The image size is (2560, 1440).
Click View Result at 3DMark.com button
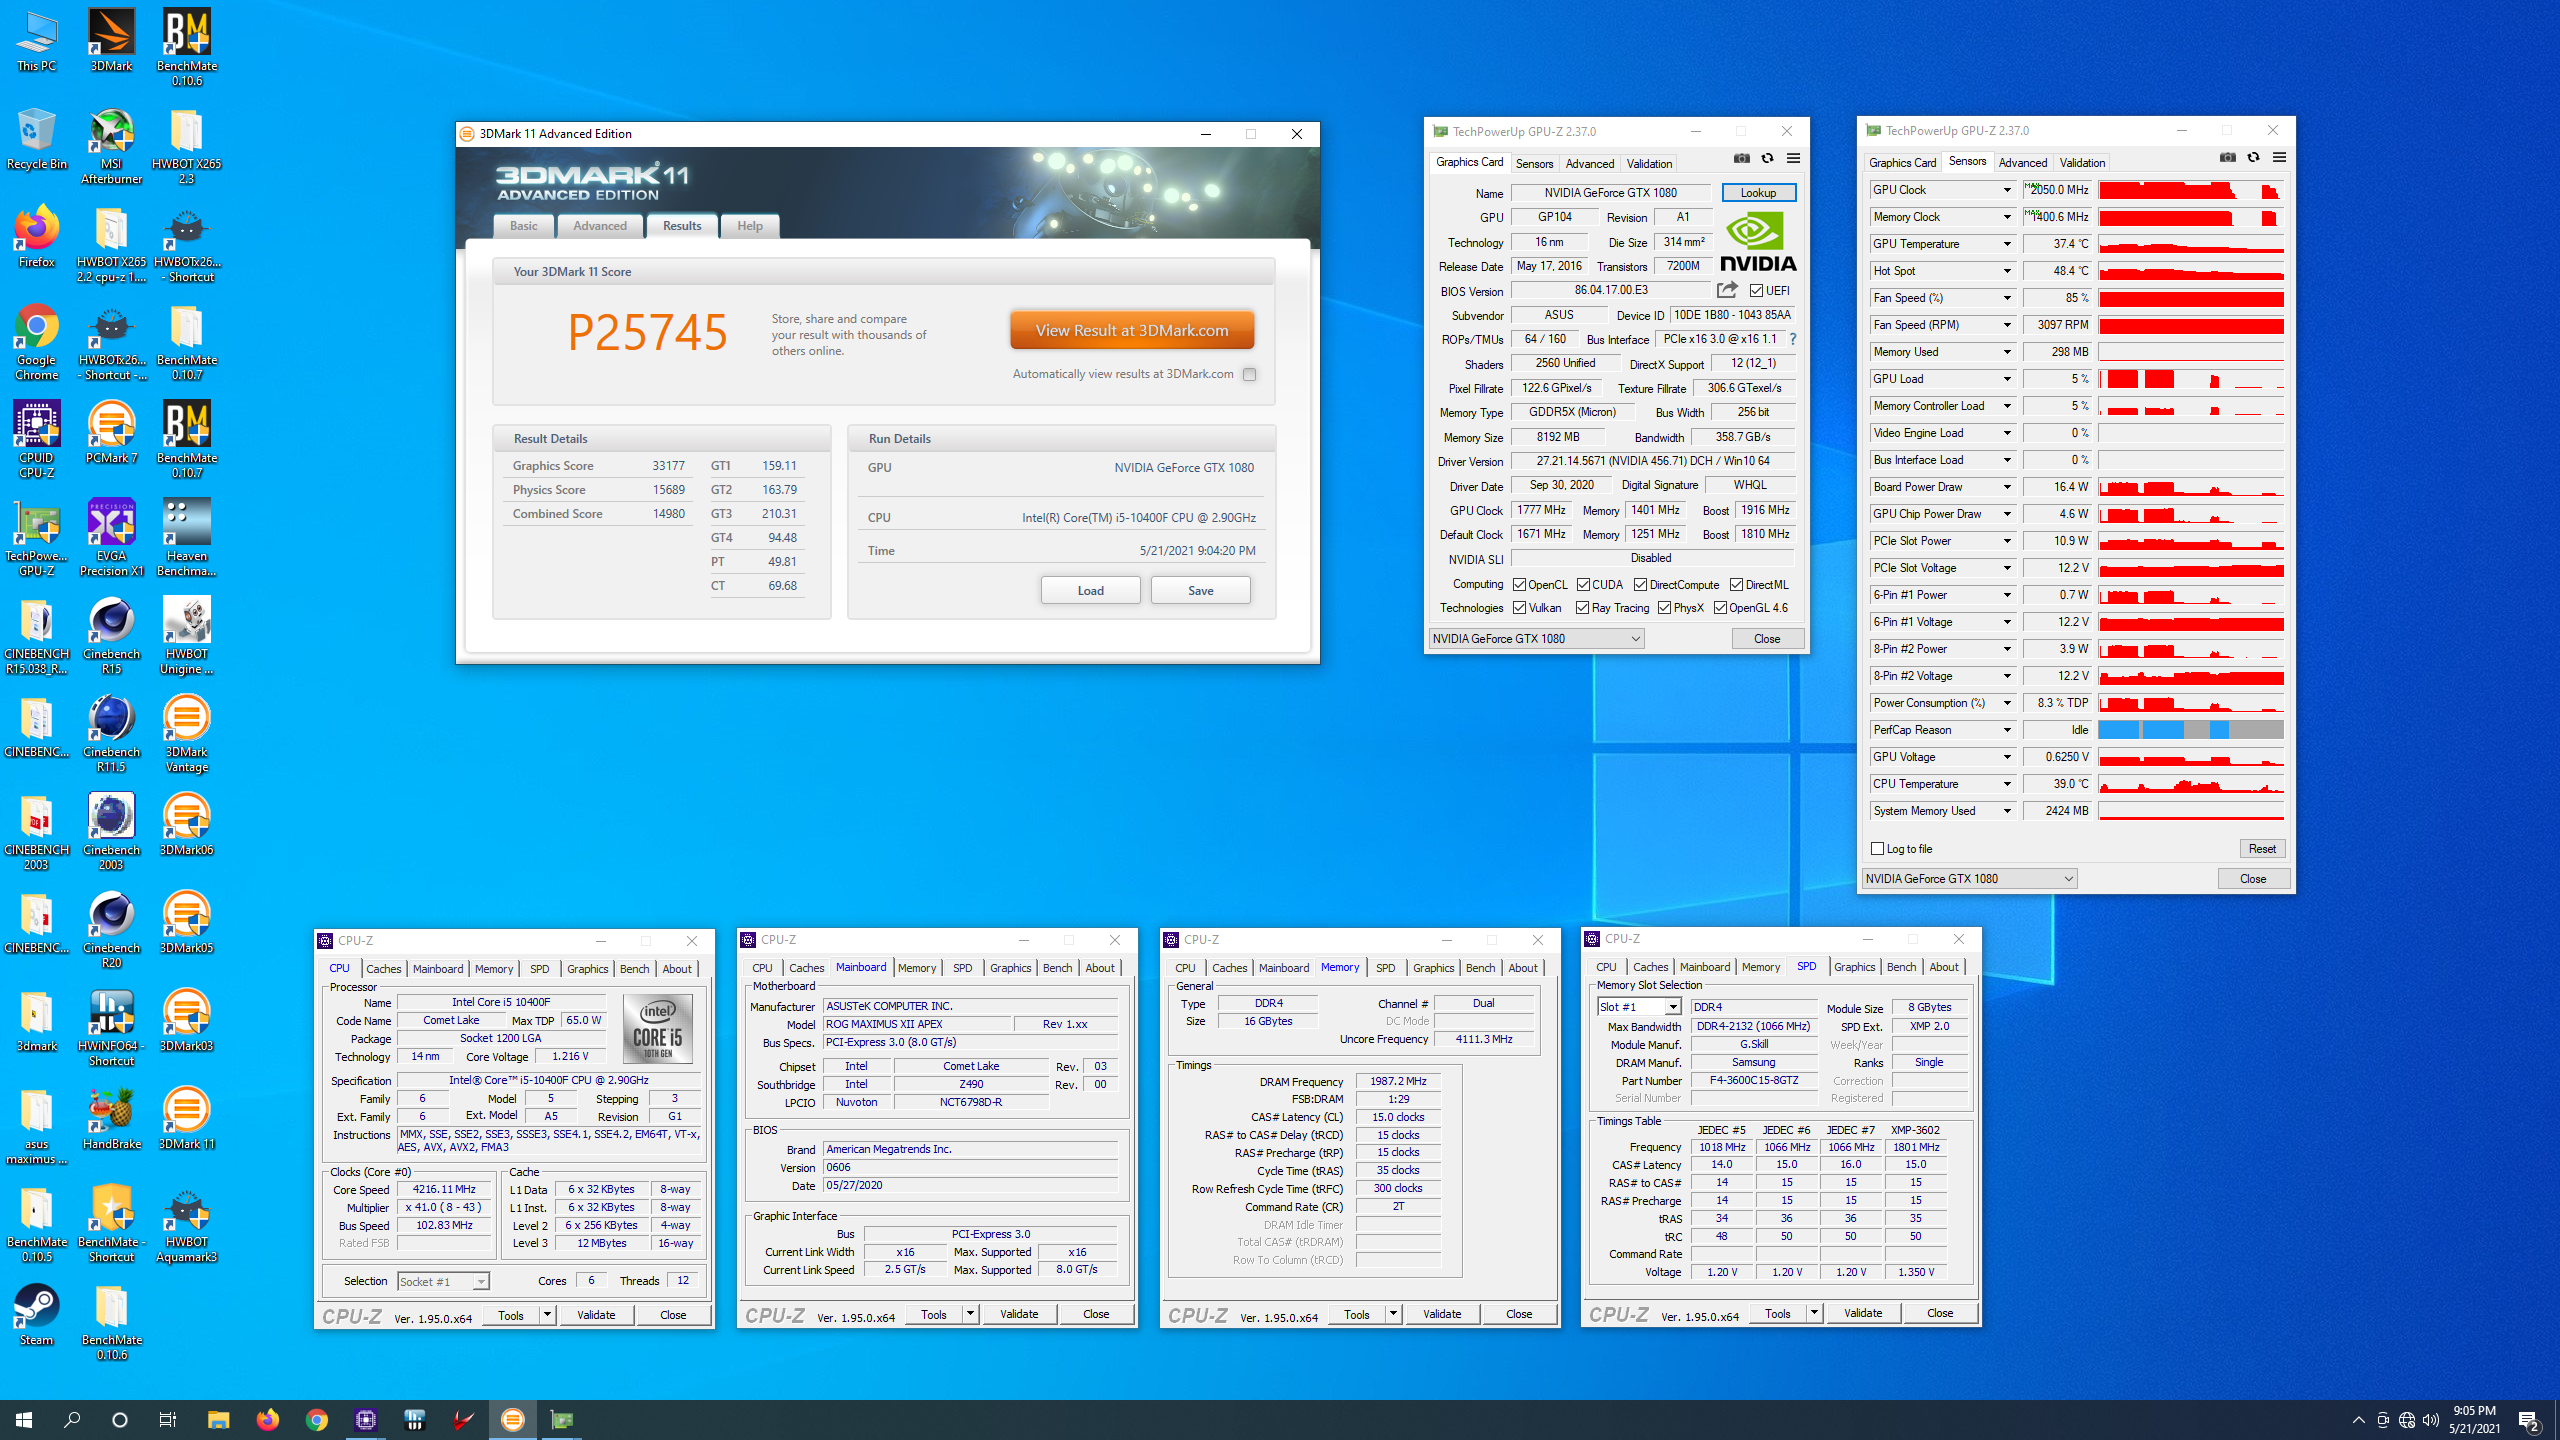[1131, 330]
